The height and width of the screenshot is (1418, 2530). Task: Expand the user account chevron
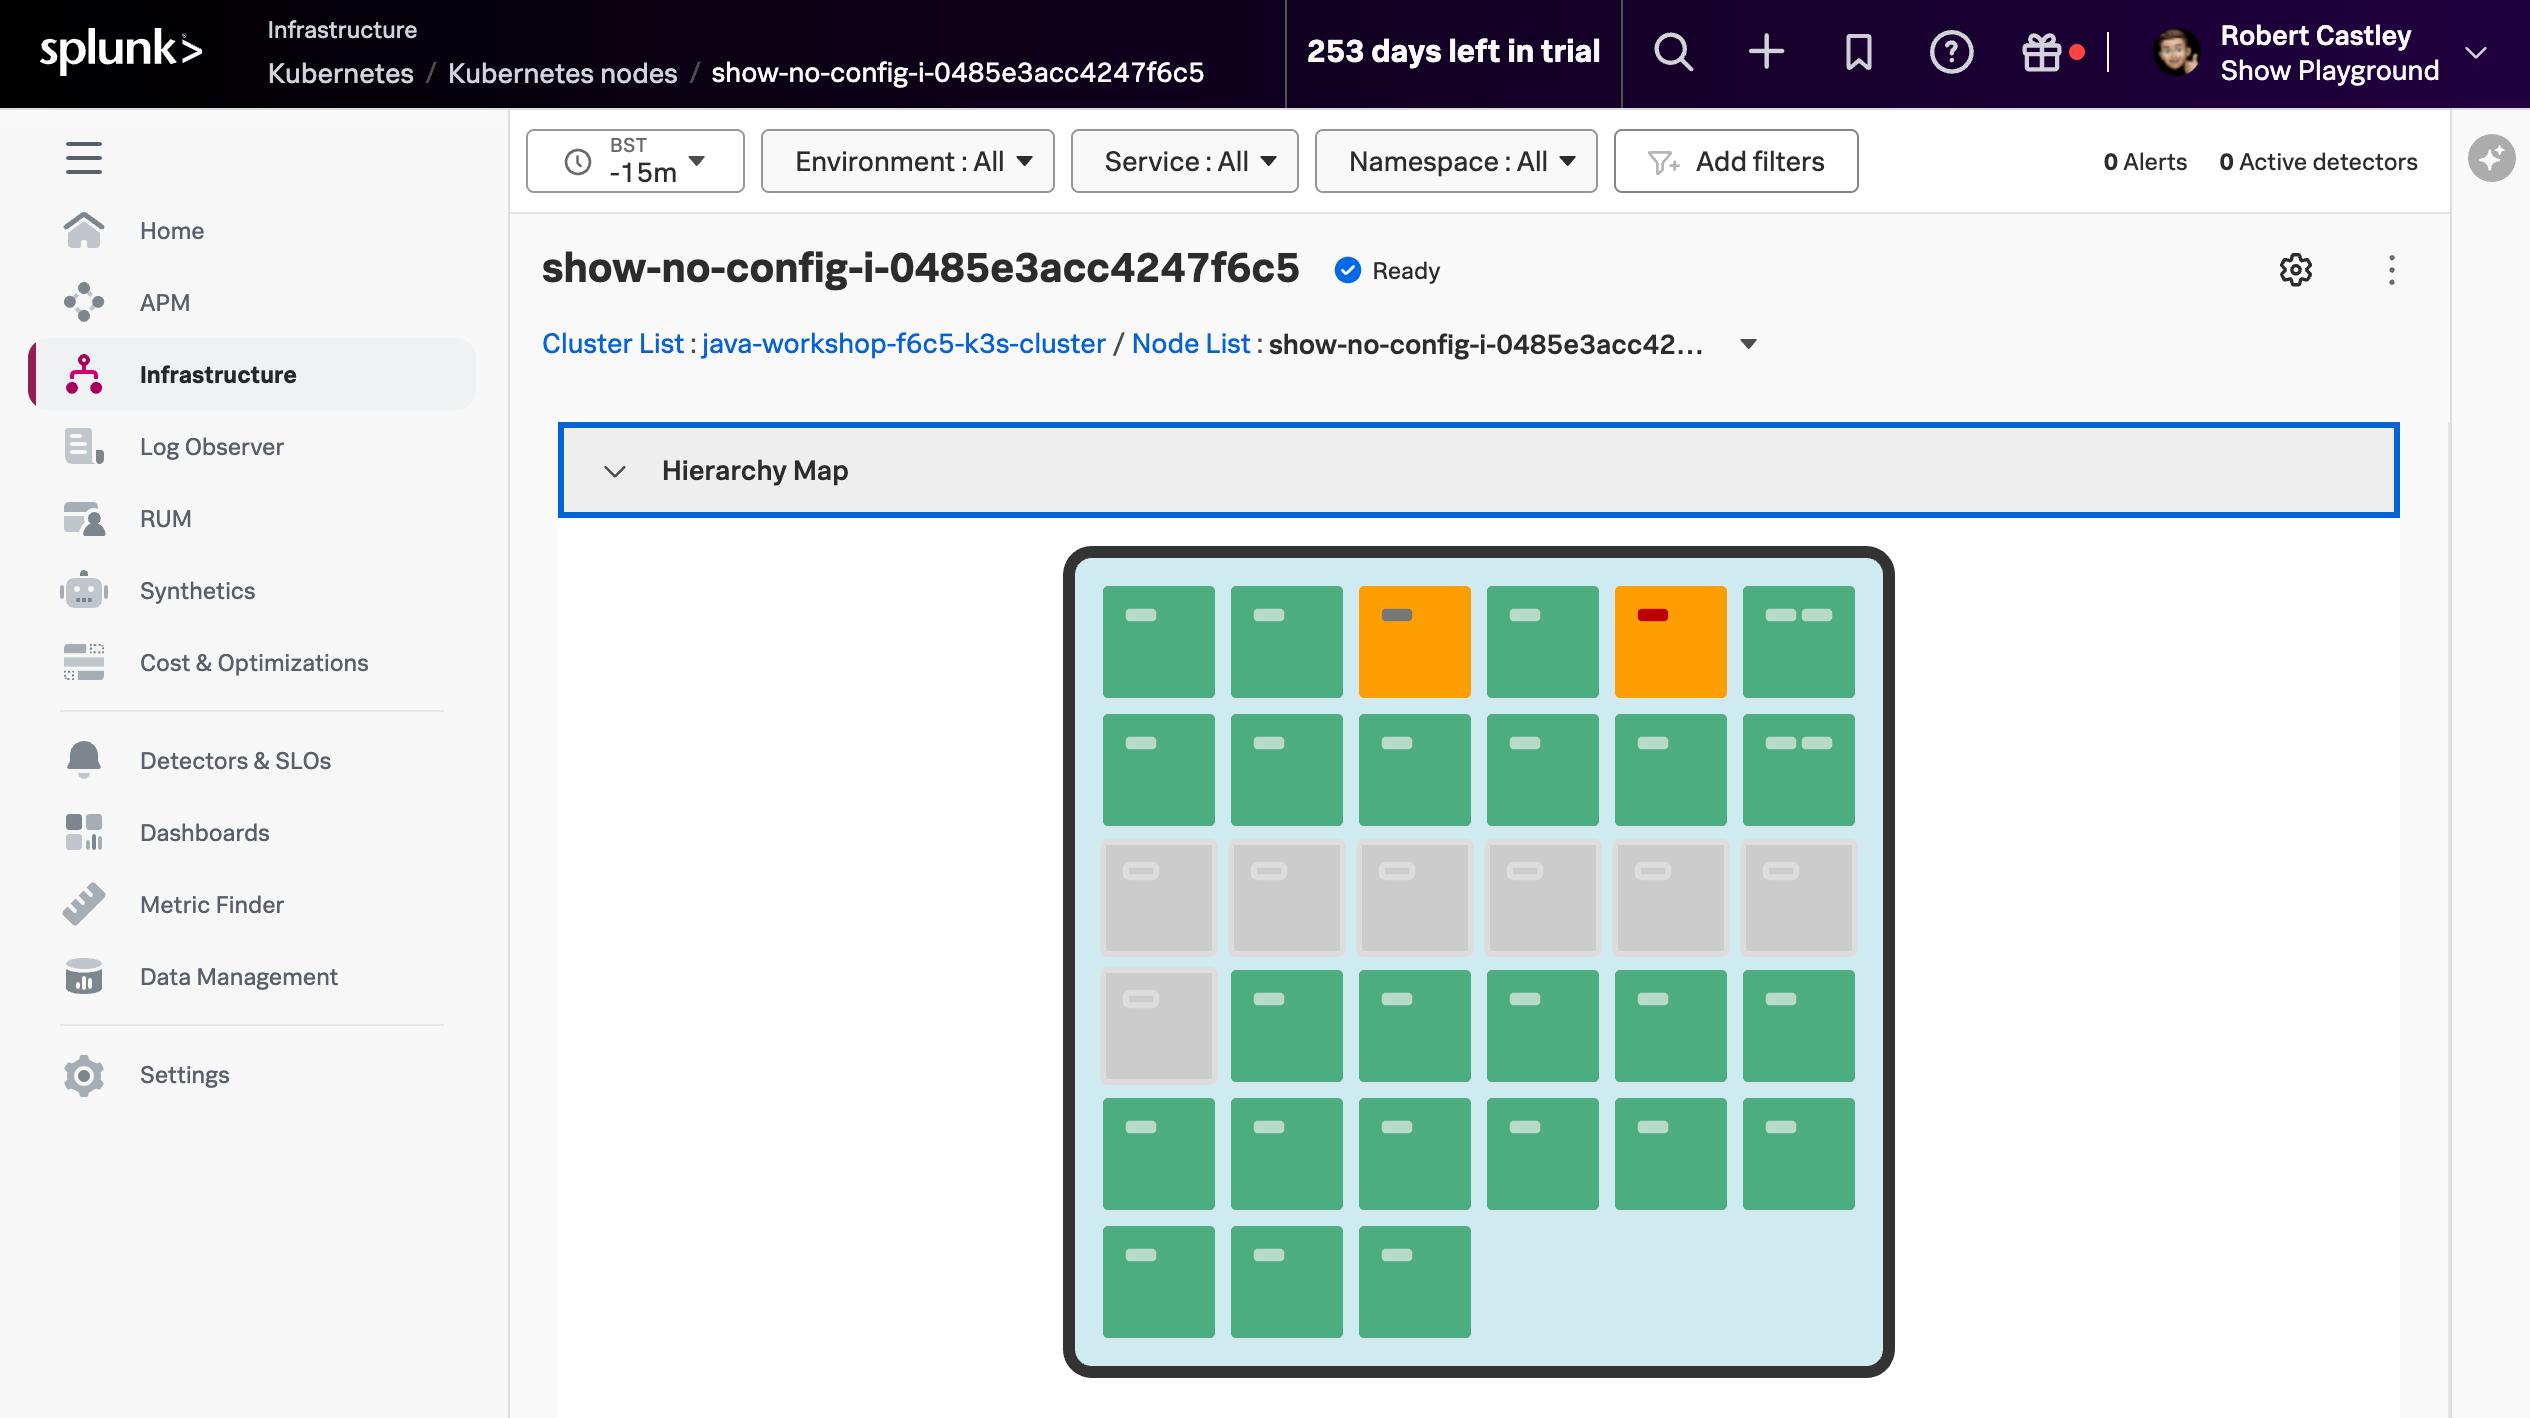[x=2476, y=52]
